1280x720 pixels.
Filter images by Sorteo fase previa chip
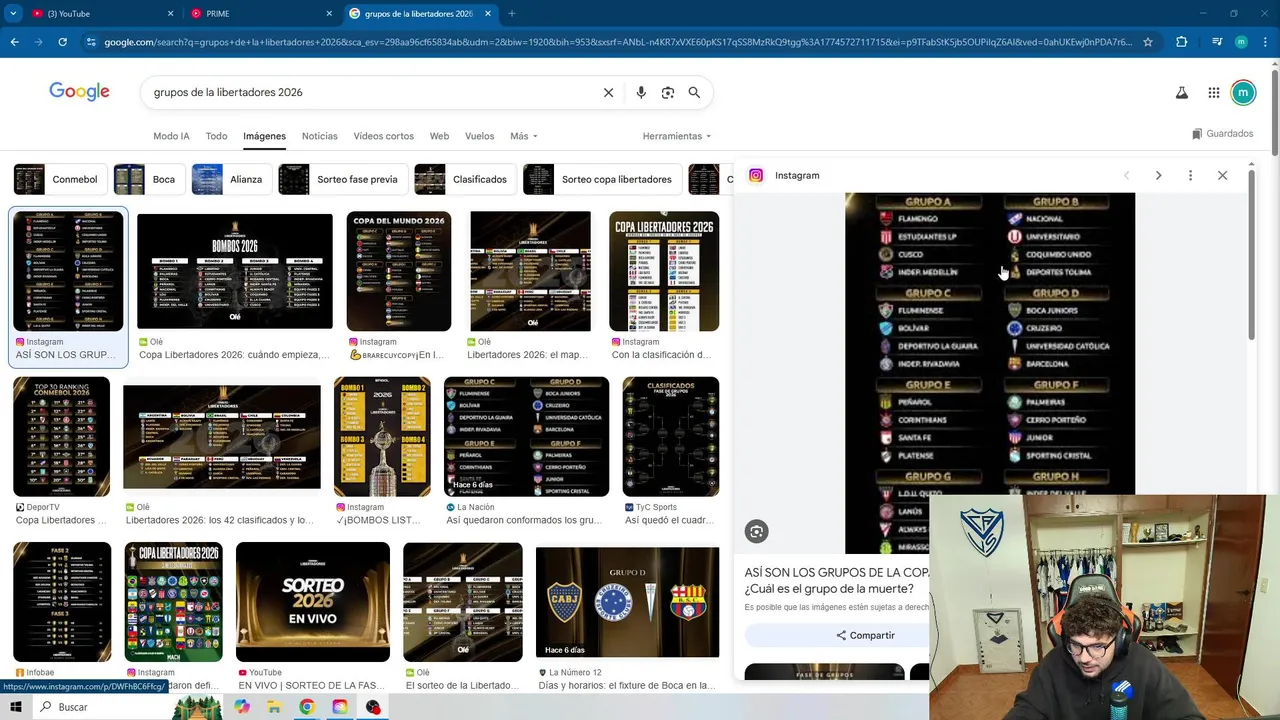click(x=342, y=179)
